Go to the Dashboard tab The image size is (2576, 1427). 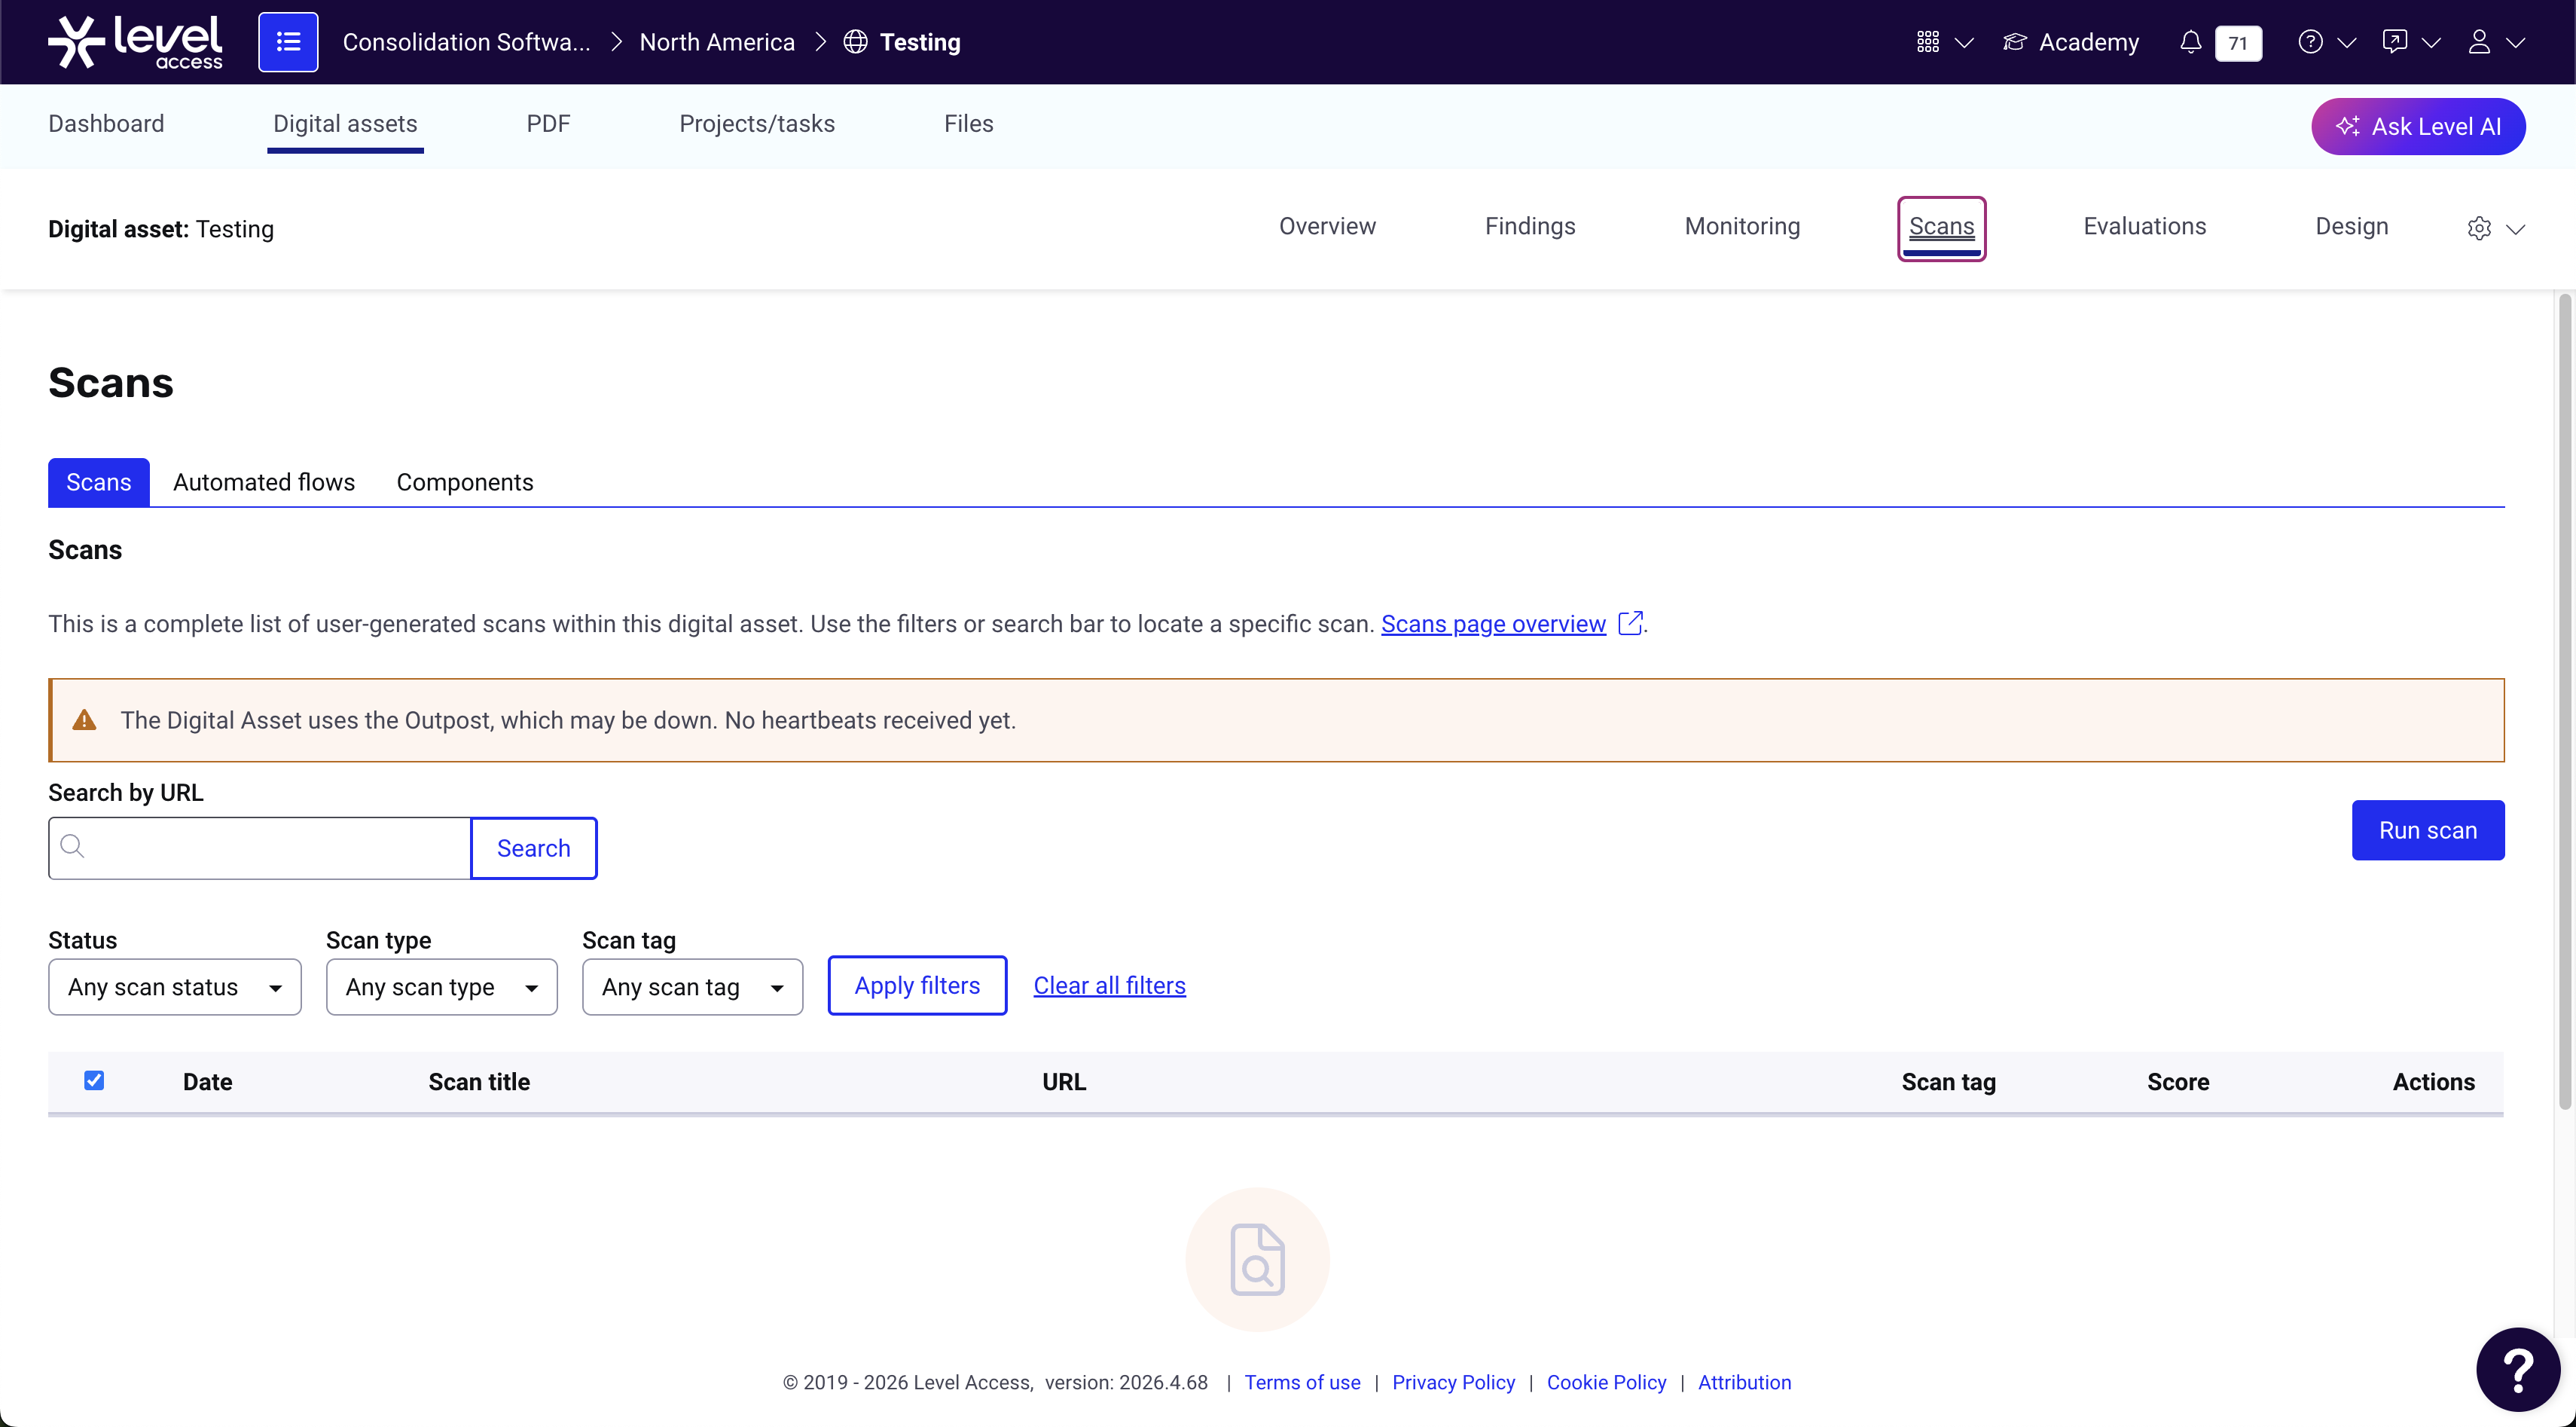click(106, 124)
